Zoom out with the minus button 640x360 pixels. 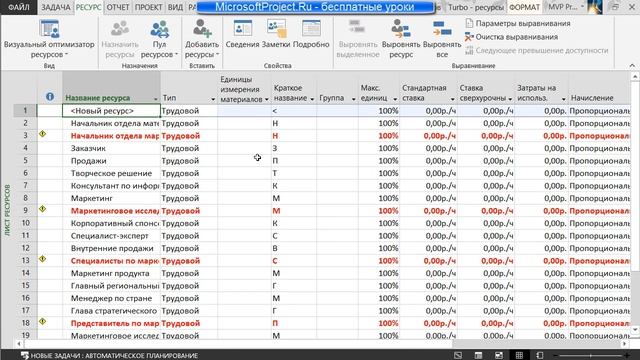[556, 356]
